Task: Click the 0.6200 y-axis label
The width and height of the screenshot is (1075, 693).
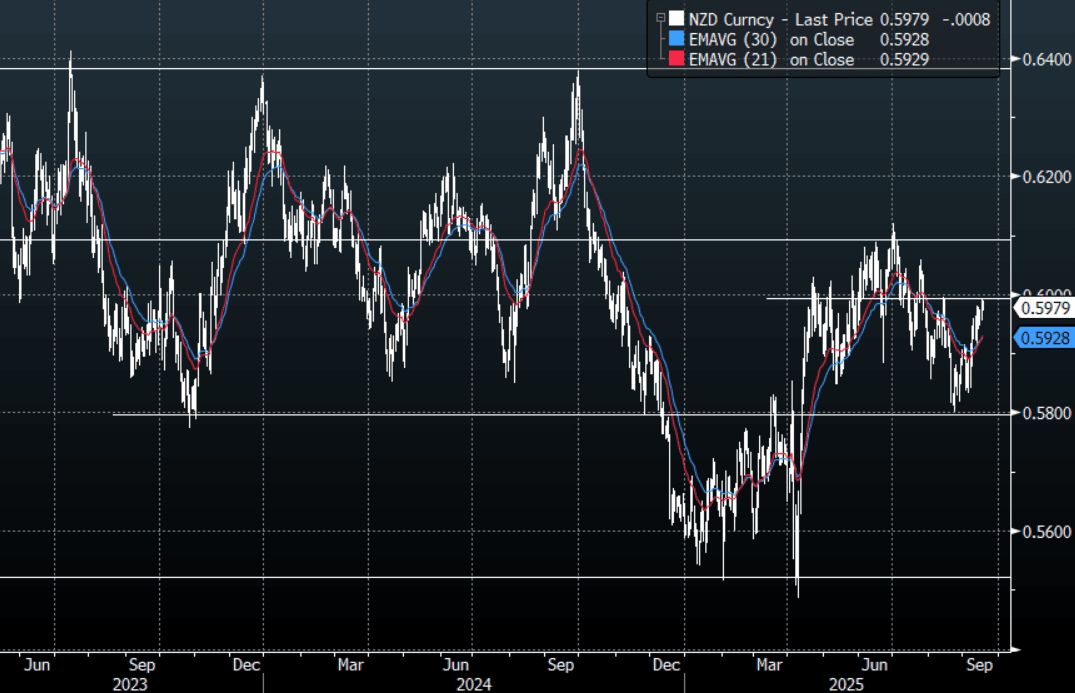Action: tap(1042, 177)
